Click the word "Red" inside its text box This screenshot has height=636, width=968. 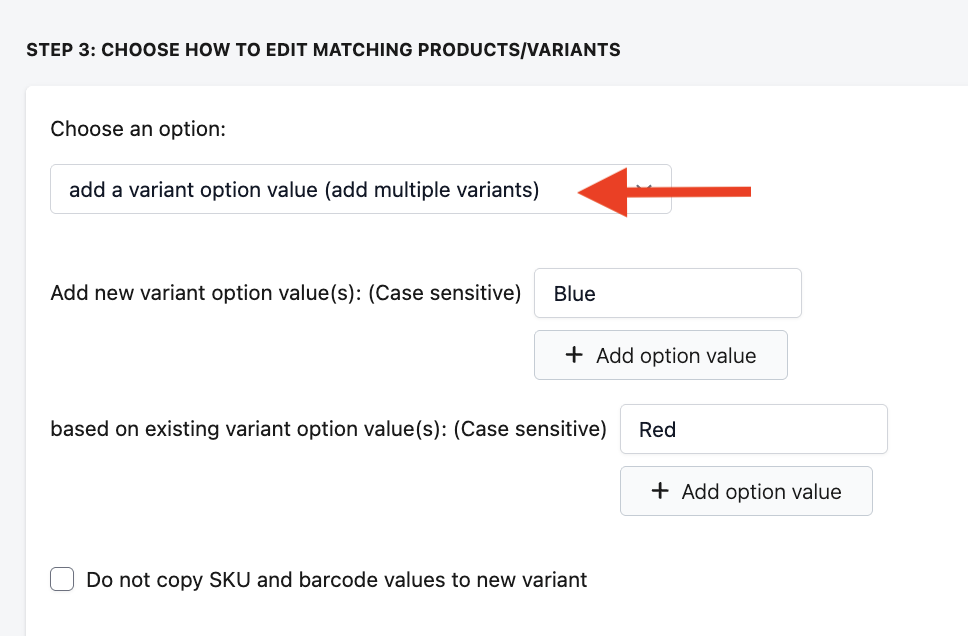(x=658, y=430)
